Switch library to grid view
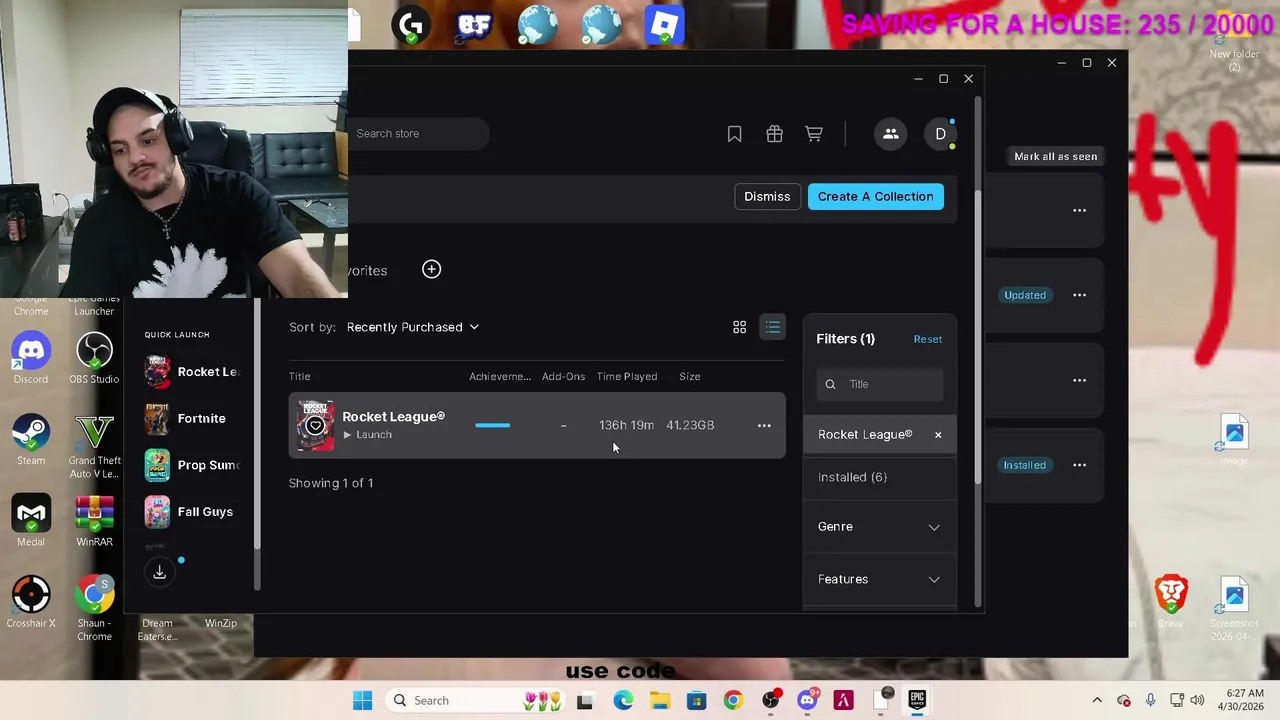Image resolution: width=1280 pixels, height=720 pixels. [739, 327]
